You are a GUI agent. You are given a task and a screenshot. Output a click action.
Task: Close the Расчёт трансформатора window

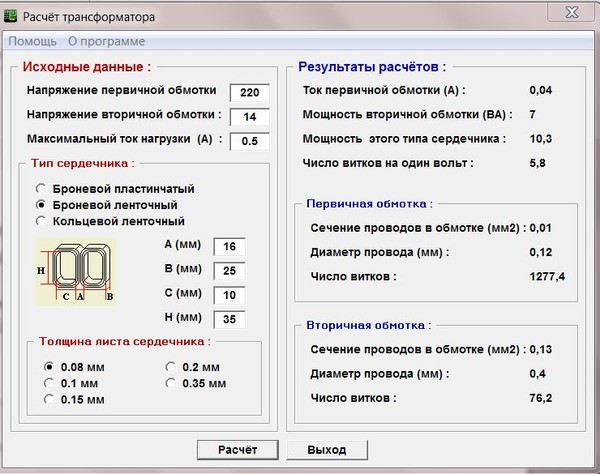[572, 12]
